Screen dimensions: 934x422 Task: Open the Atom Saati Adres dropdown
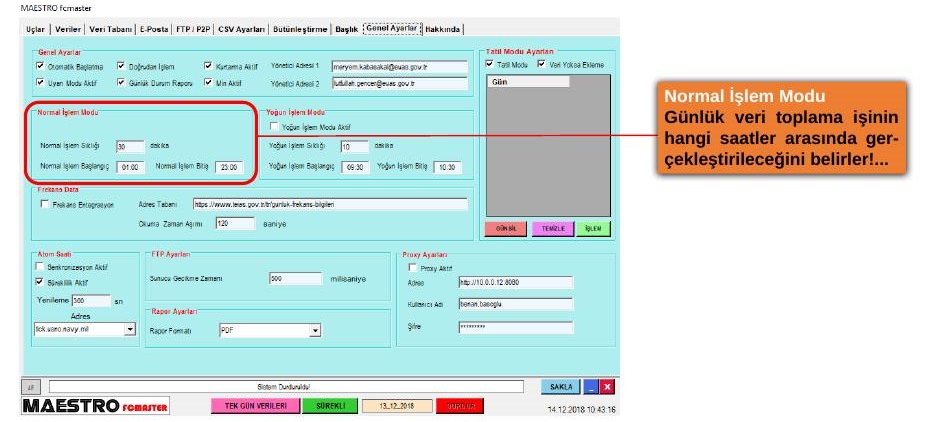130,328
